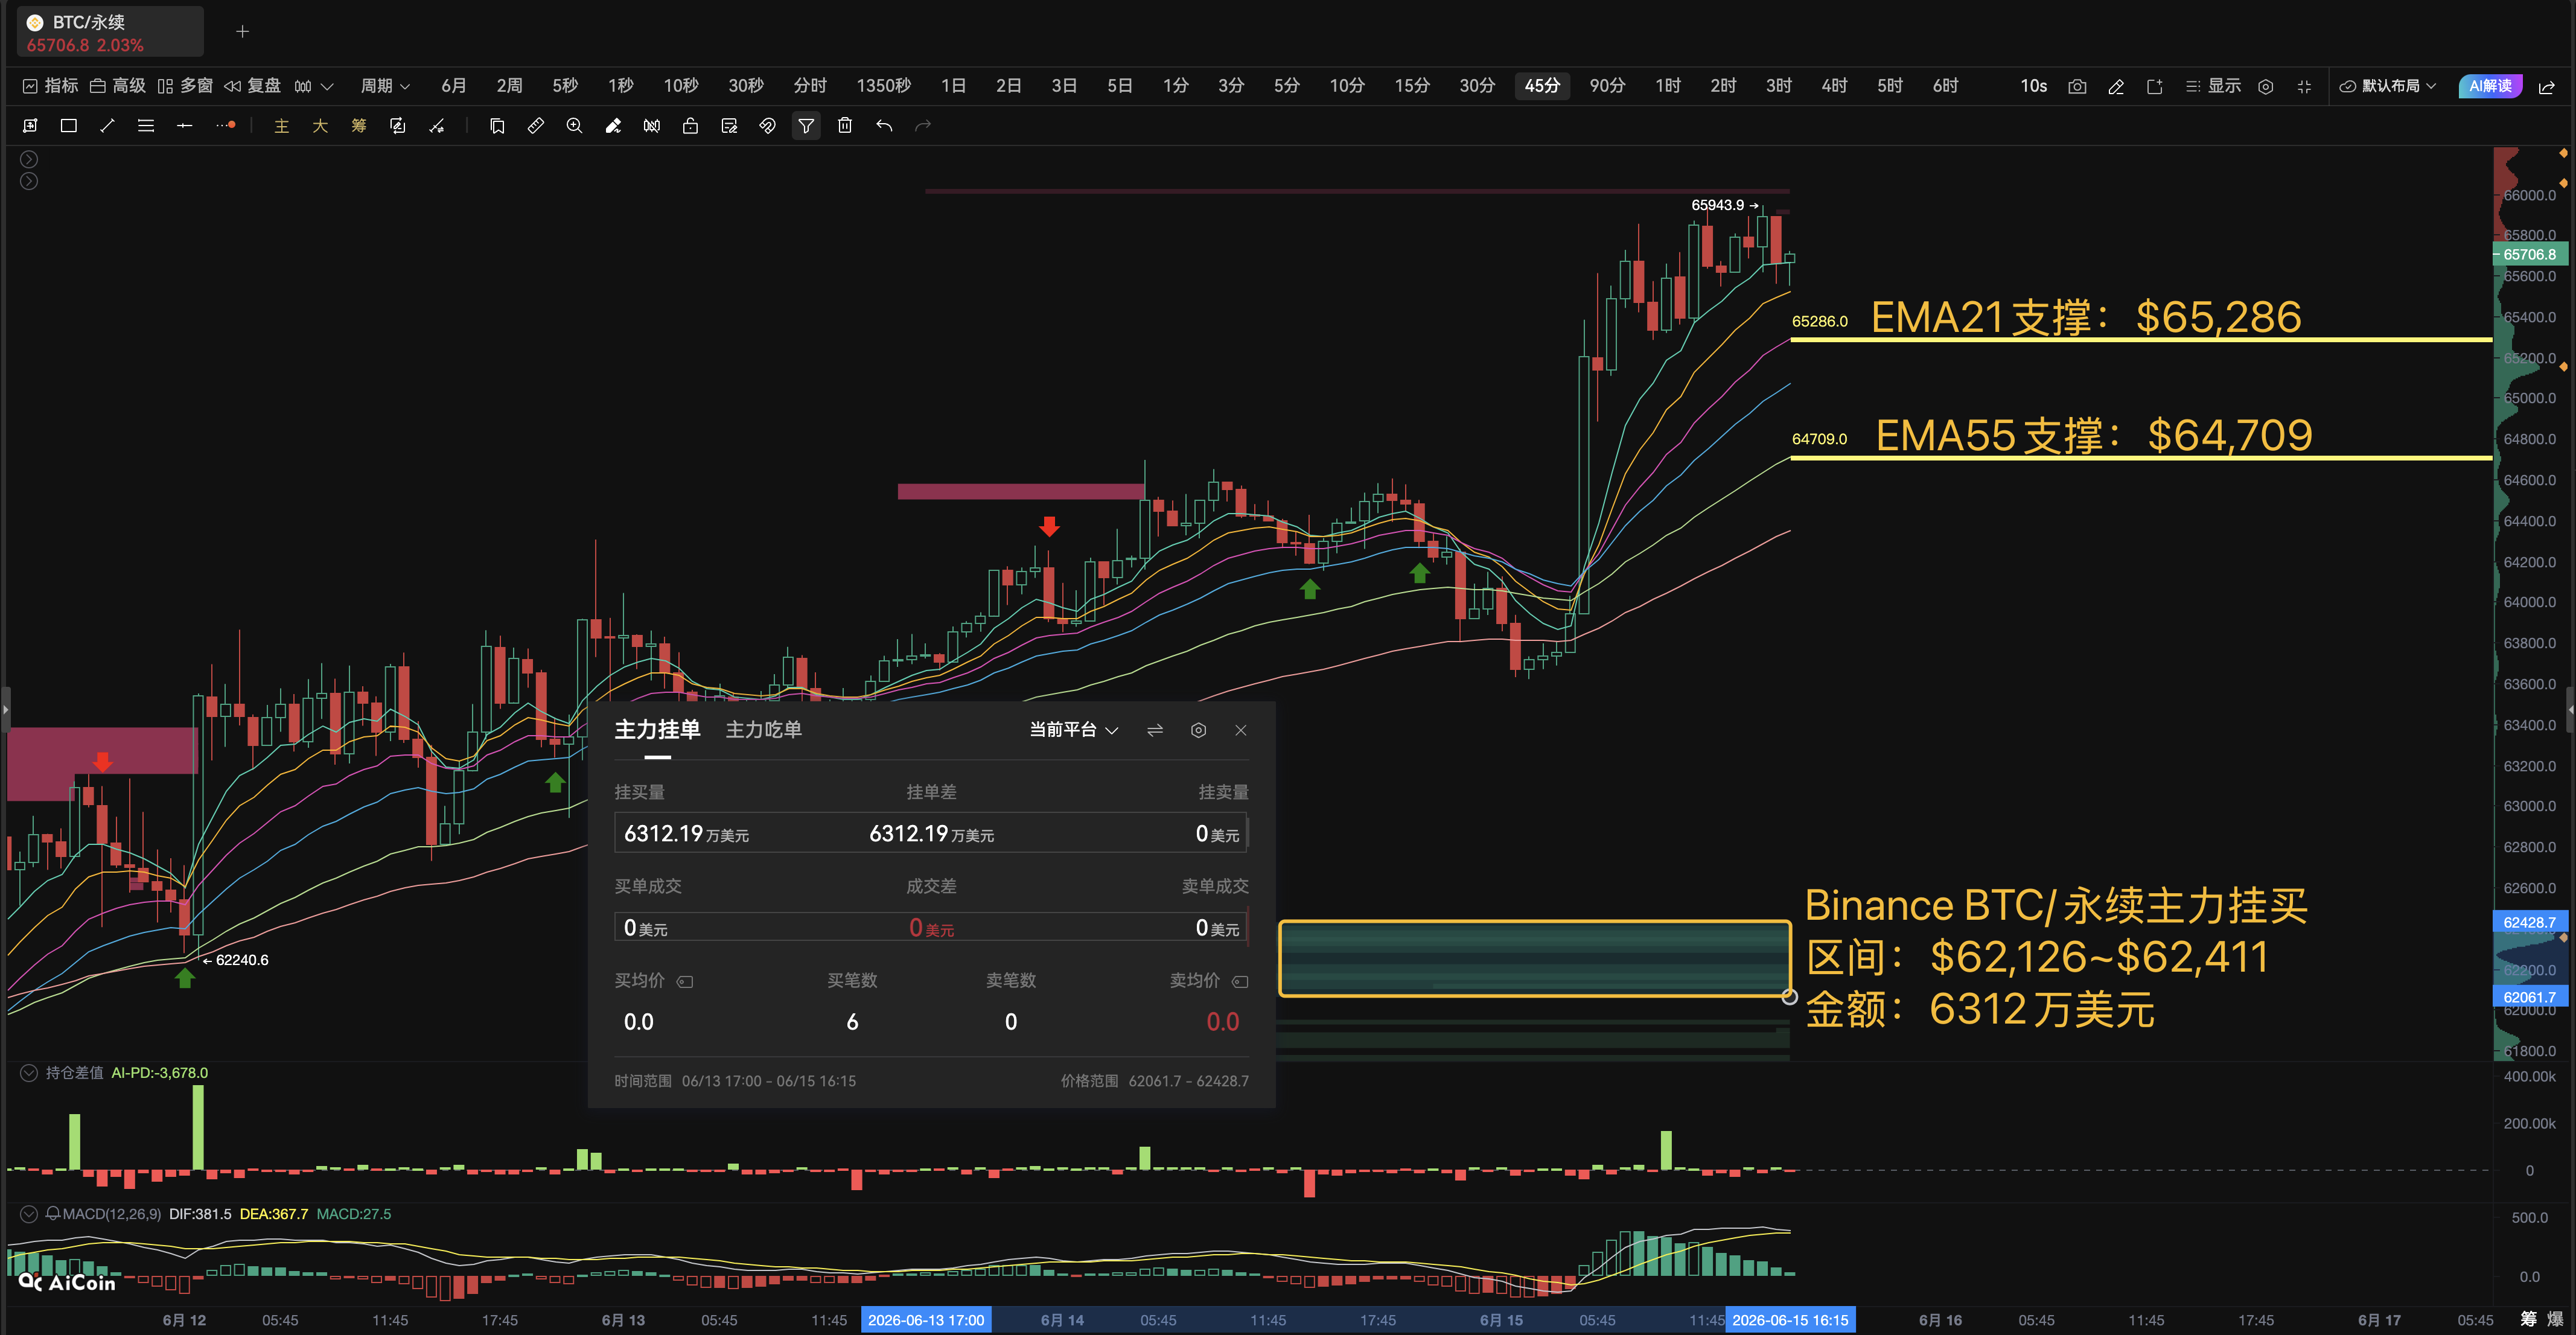Click the upper circle chevron at chart top-left
2576x1335 pixels.
(29, 160)
